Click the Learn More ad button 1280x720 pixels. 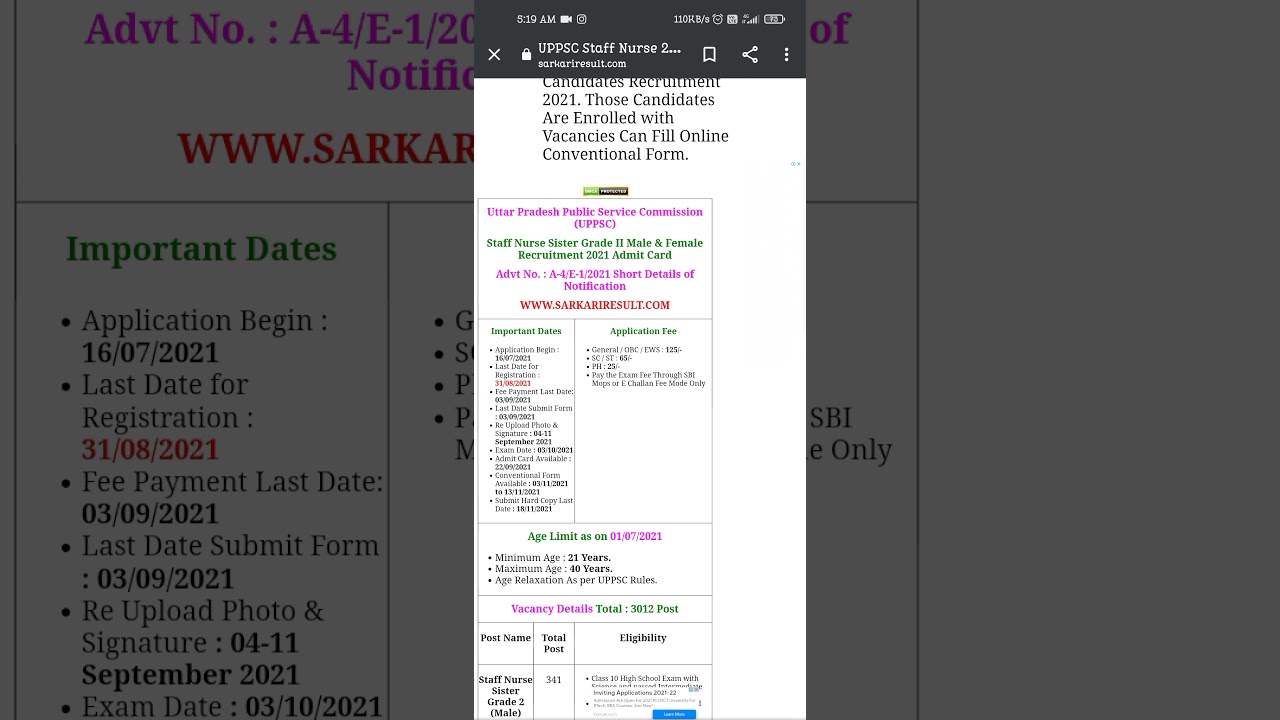pos(674,714)
